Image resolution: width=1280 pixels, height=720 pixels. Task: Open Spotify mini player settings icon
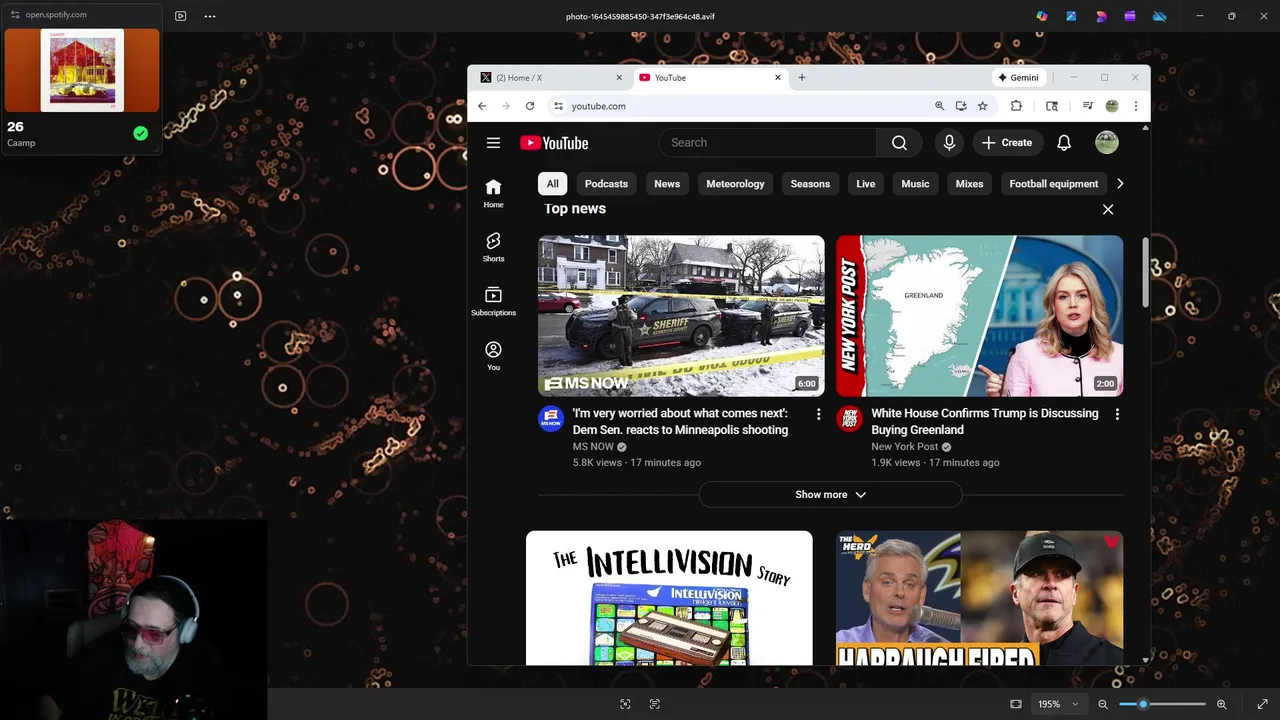coord(15,15)
